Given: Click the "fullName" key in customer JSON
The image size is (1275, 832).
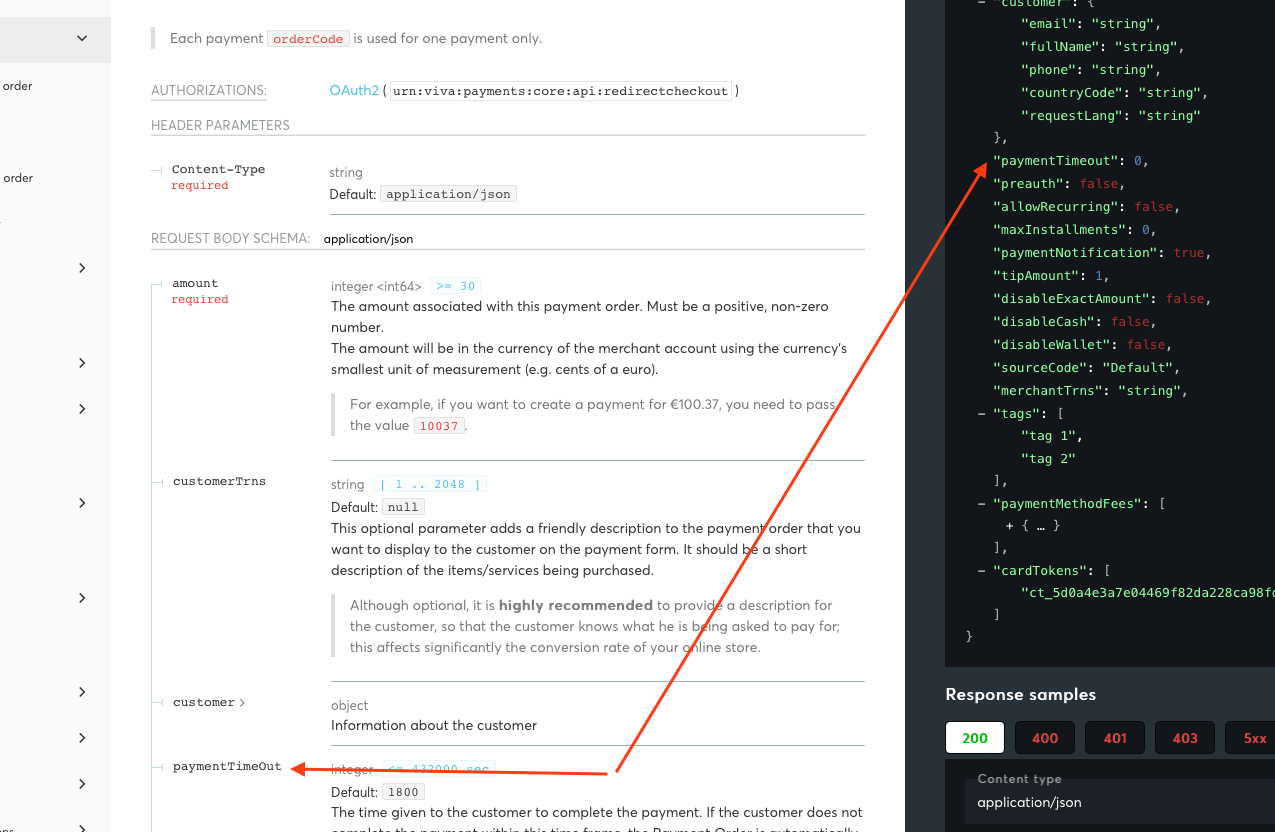Looking at the screenshot, I should click(1059, 47).
